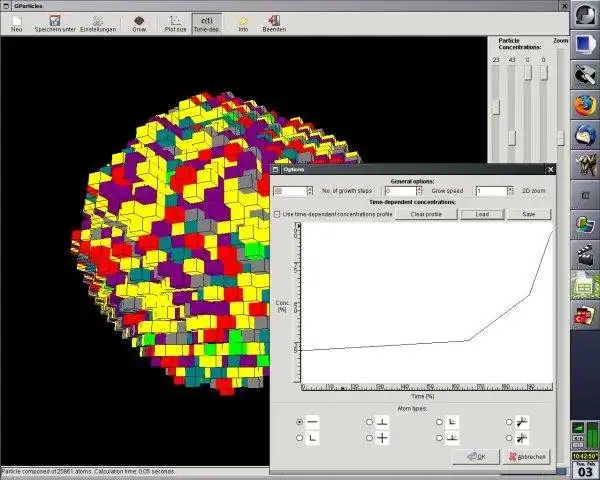Click the dock calendar date showing 03
600x480 pixels.
(x=585, y=470)
